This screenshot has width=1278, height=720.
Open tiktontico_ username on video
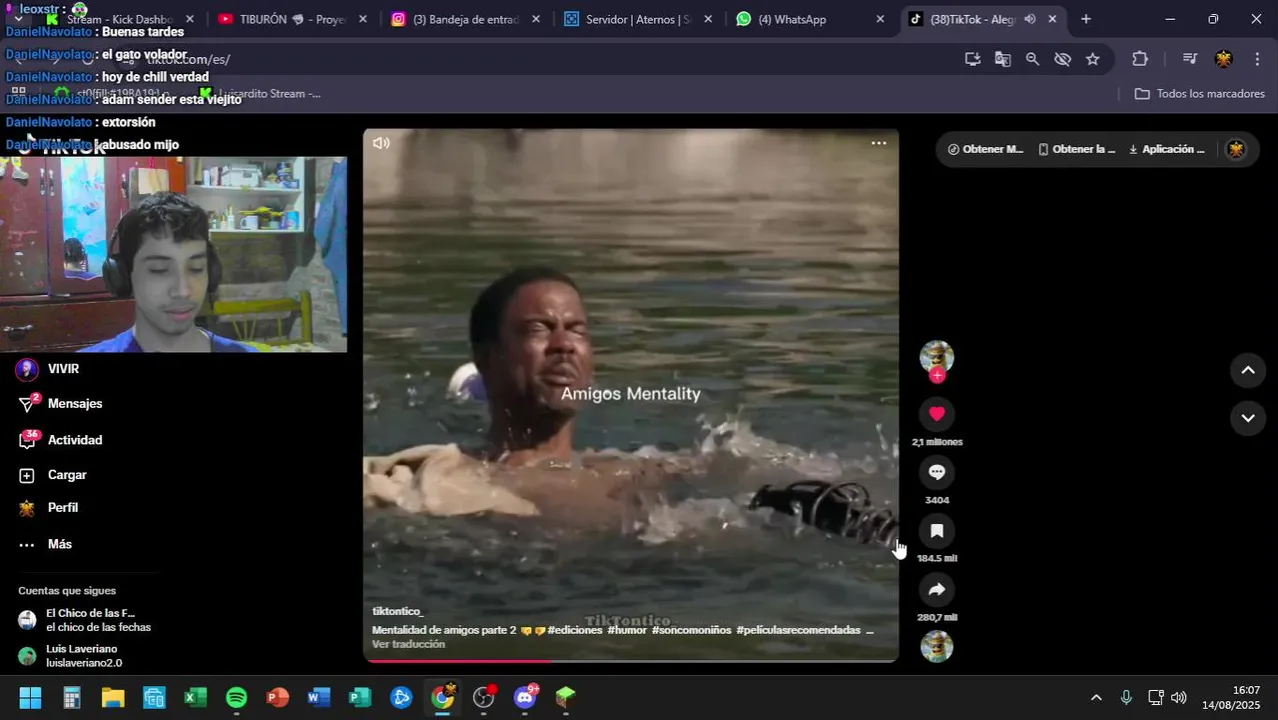click(x=397, y=611)
